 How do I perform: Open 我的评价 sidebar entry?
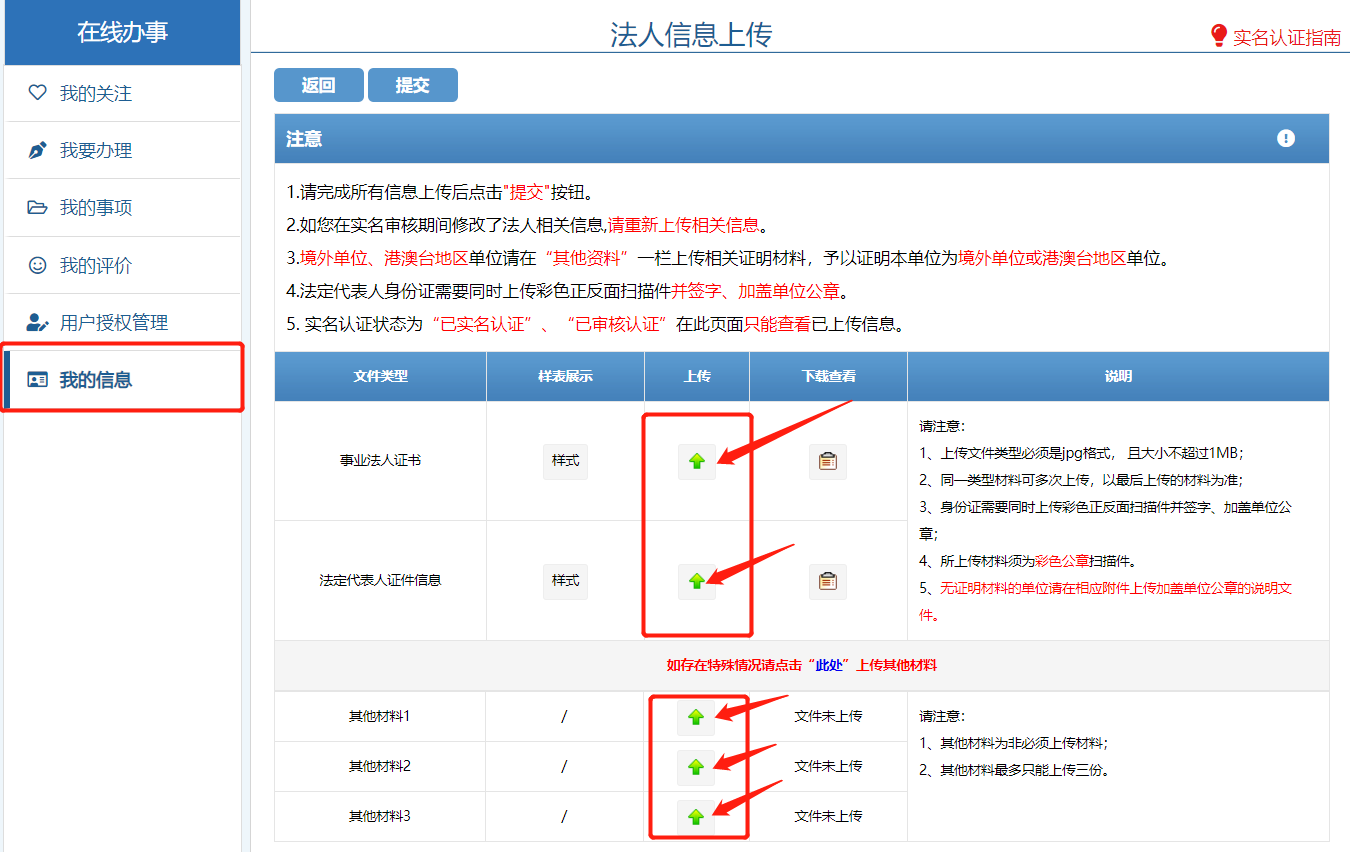point(95,266)
